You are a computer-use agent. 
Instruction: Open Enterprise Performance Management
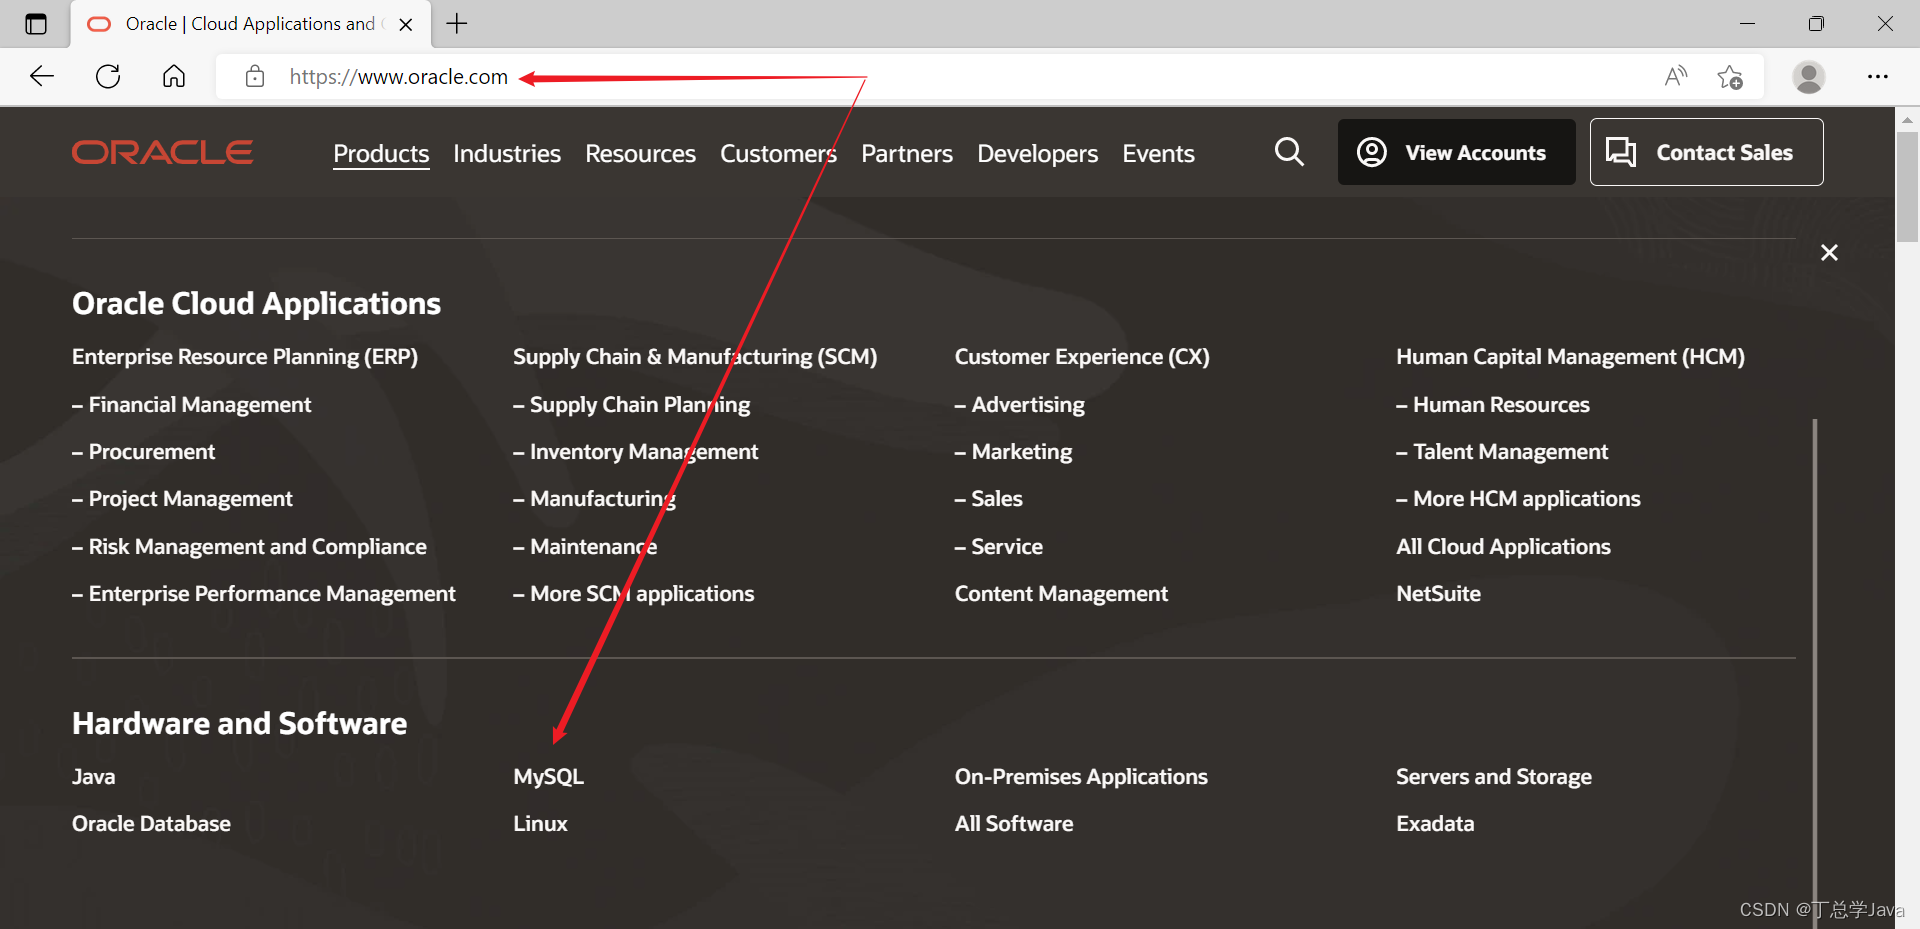tap(263, 594)
